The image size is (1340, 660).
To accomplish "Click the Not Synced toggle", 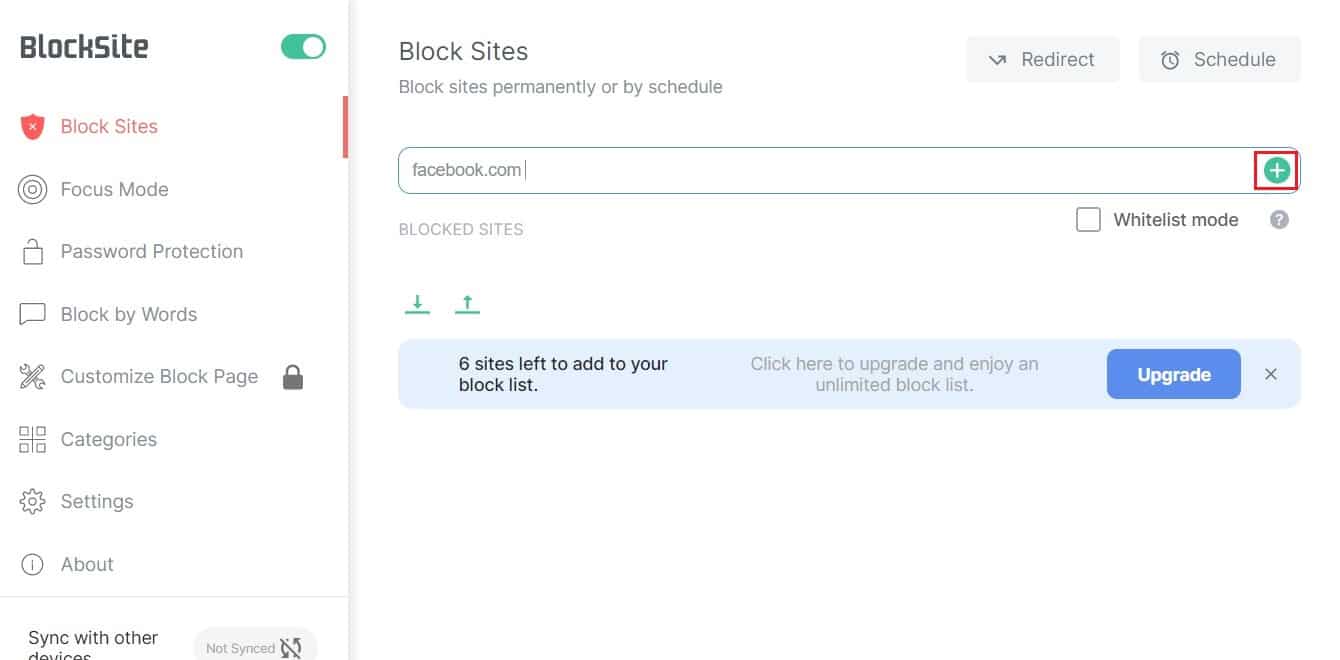I will tap(255, 645).
